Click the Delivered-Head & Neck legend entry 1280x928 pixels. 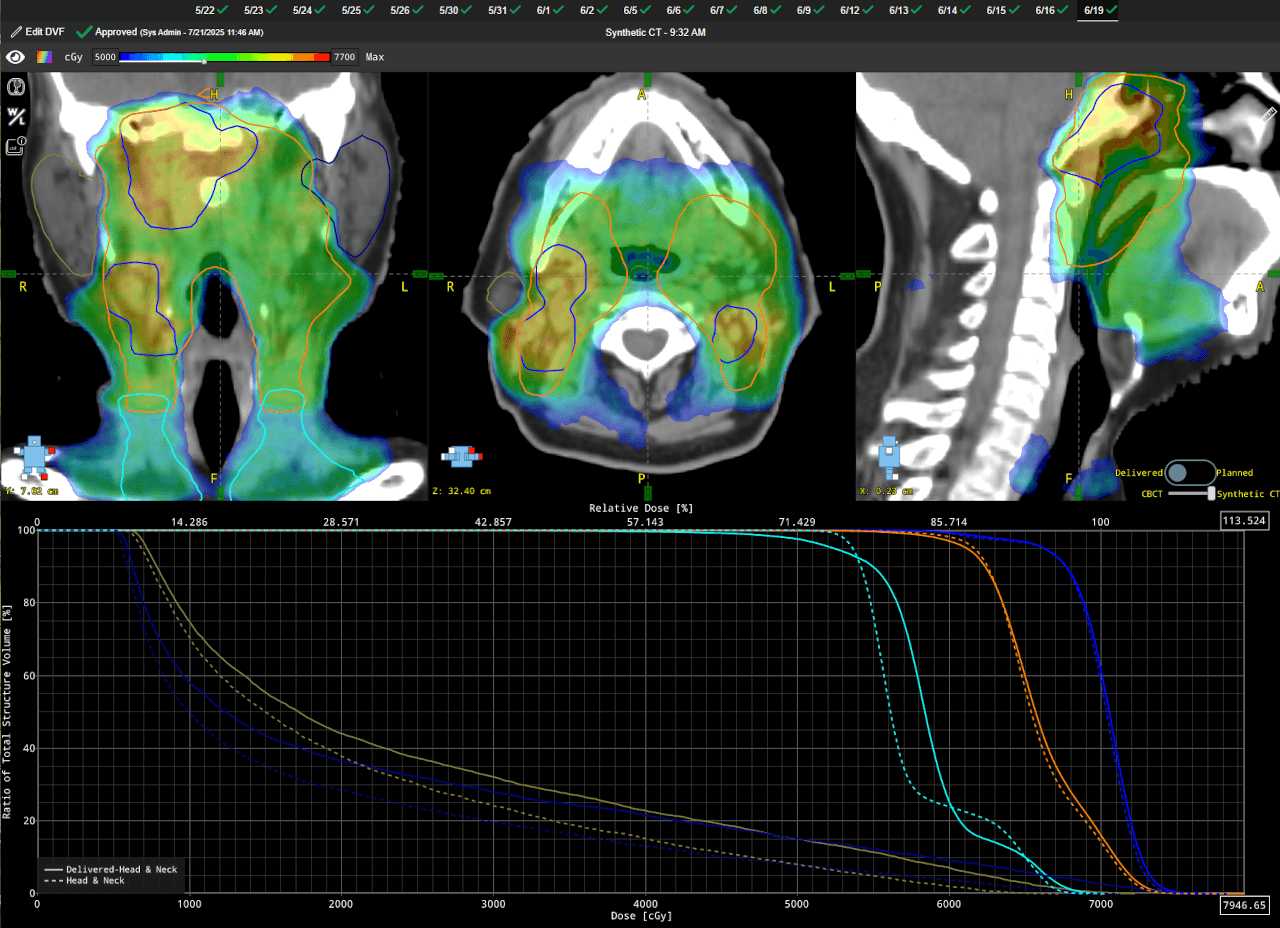(x=111, y=869)
